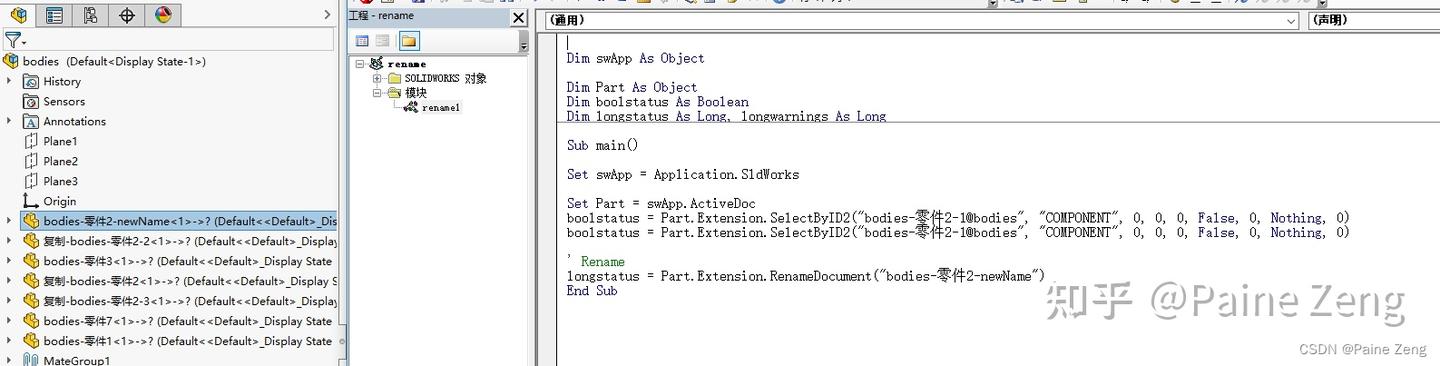Select the 复制-bodies-零件2-3<1> component
Viewport: 1440px width, 366px height.
click(180, 301)
